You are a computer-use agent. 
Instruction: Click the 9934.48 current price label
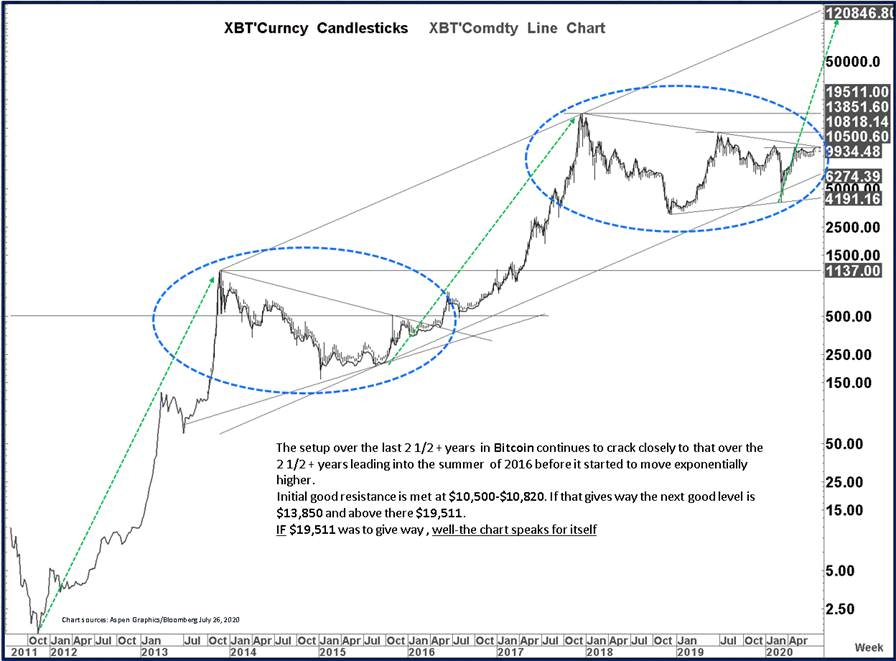[x=853, y=151]
